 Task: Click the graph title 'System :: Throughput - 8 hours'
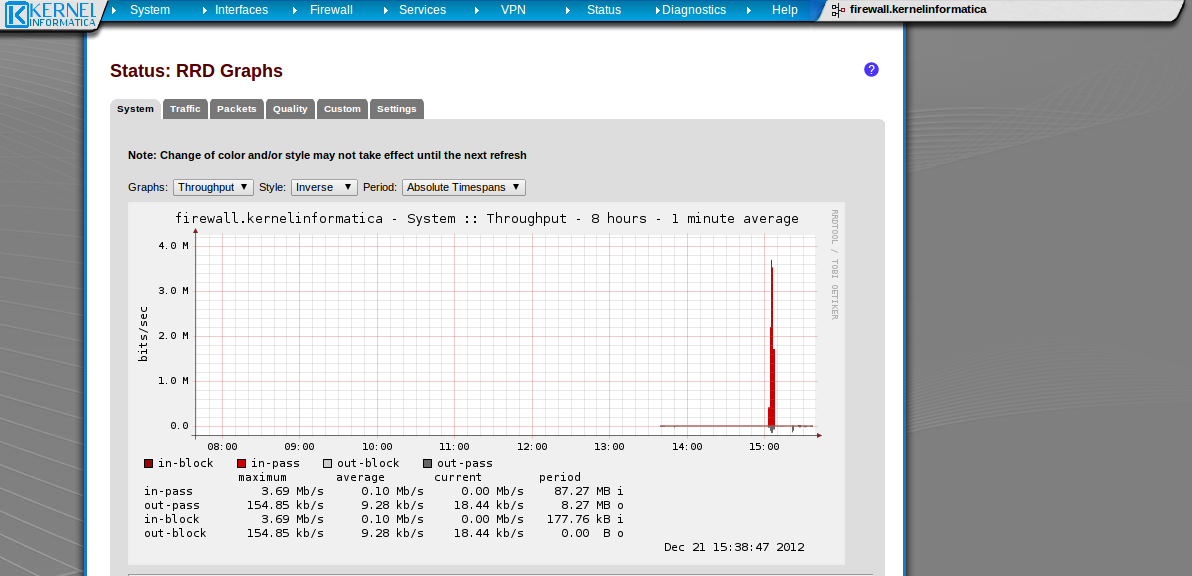click(487, 219)
